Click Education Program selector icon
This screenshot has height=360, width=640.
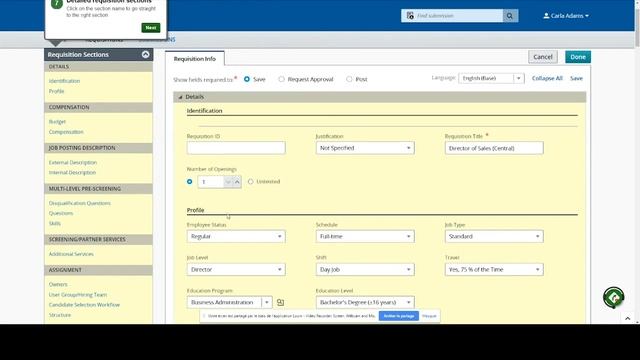[x=280, y=302]
